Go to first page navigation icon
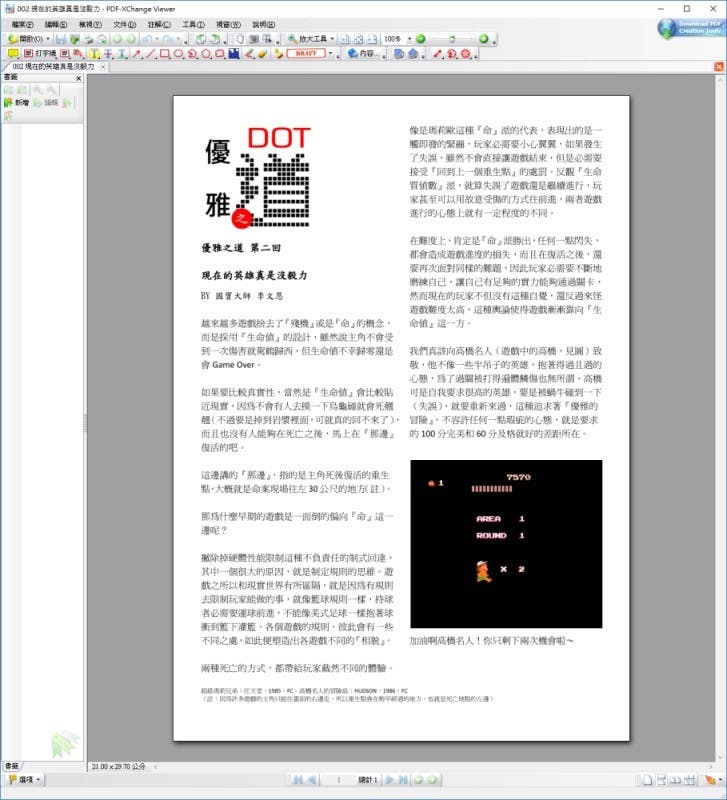 pyautogui.click(x=298, y=780)
